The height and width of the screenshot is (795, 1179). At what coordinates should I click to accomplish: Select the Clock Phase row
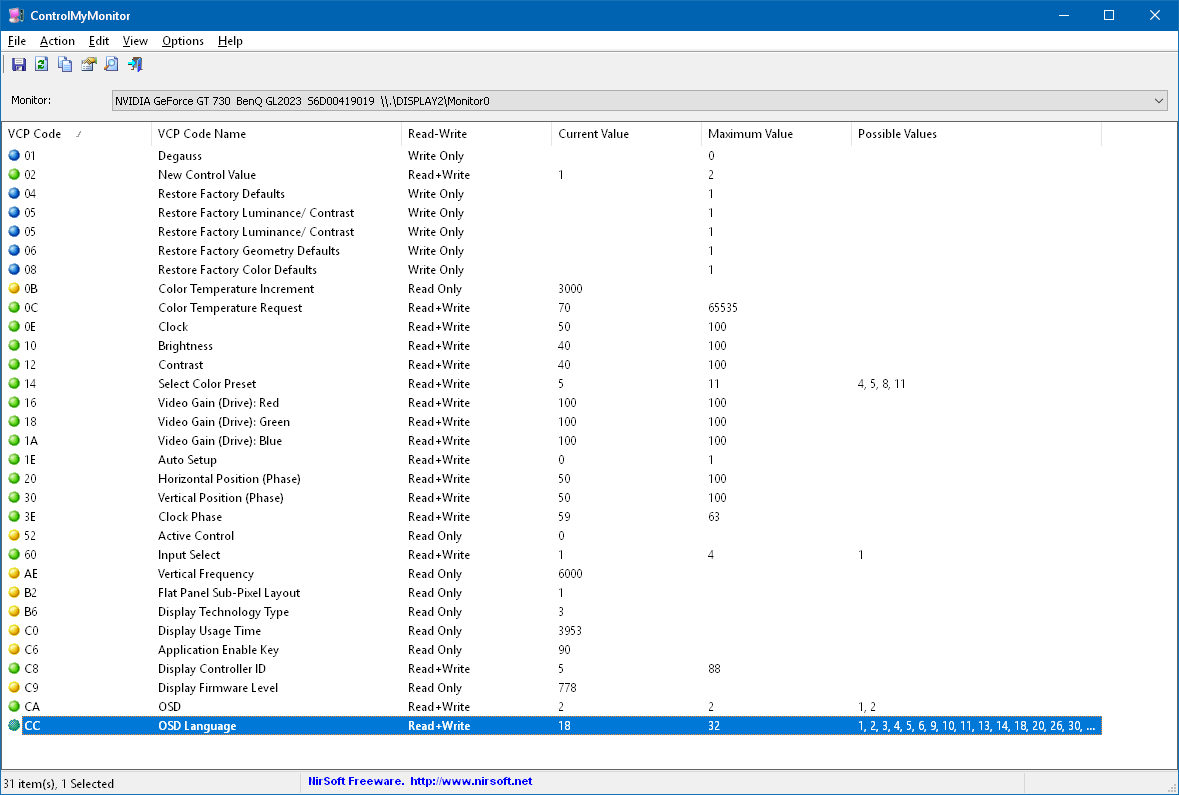pyautogui.click(x=553, y=517)
